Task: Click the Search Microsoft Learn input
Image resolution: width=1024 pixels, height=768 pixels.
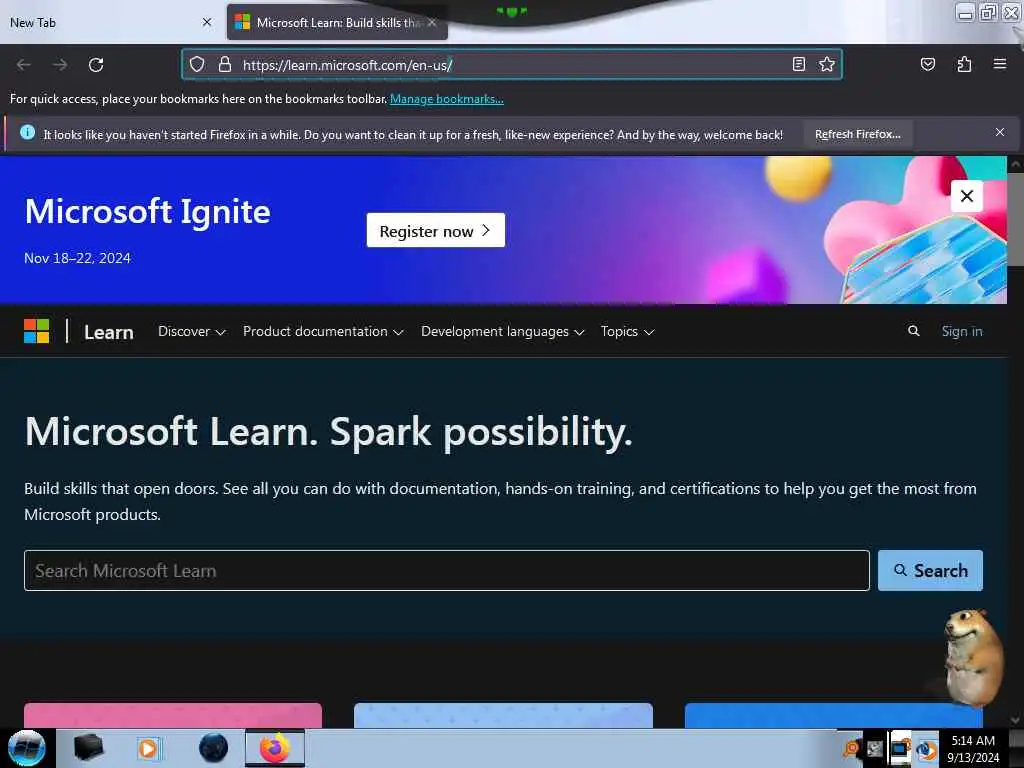Action: [x=447, y=571]
